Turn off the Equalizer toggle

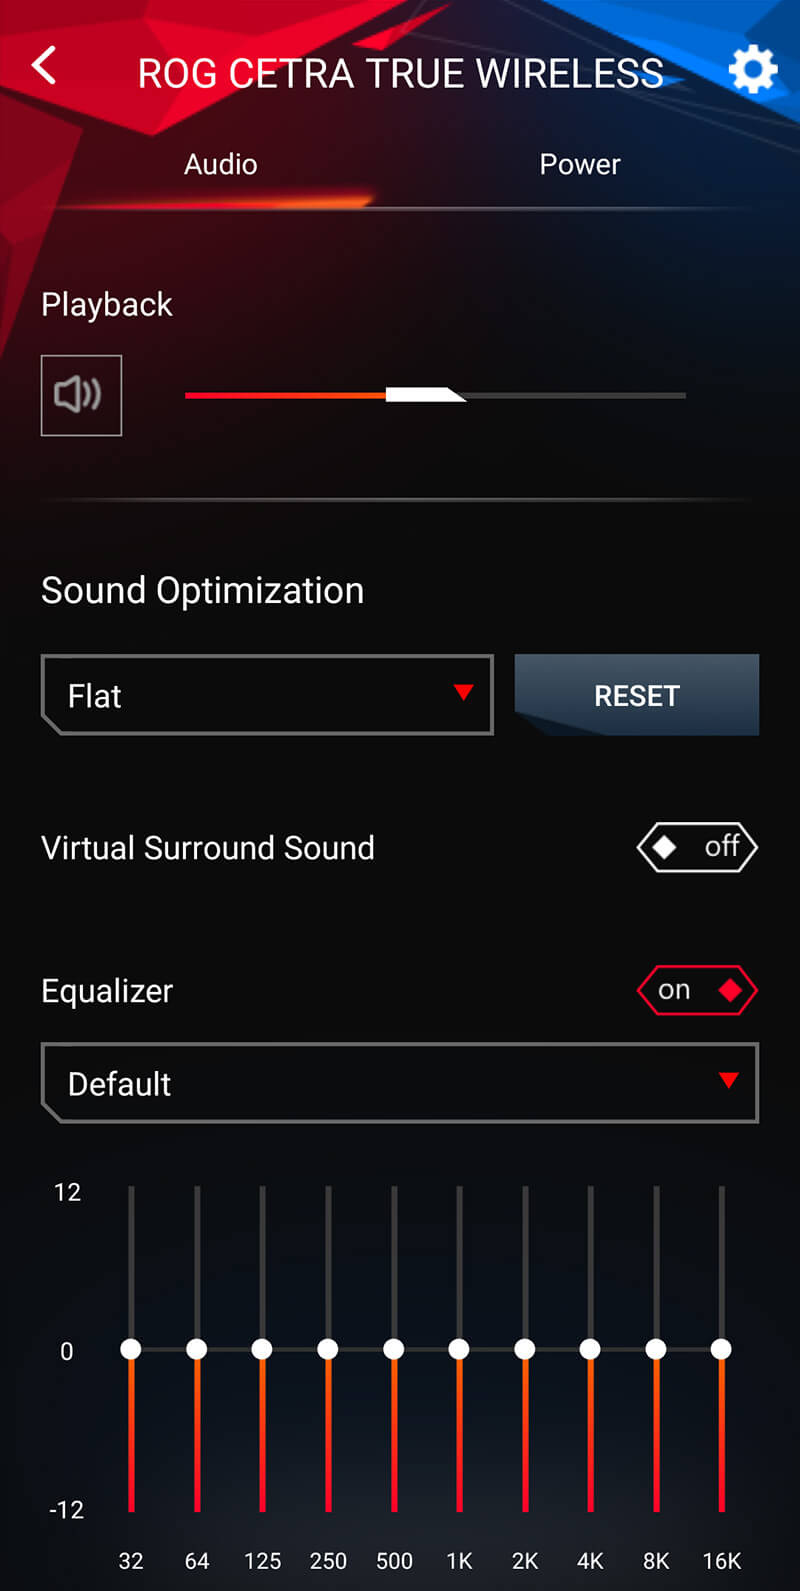(x=697, y=990)
